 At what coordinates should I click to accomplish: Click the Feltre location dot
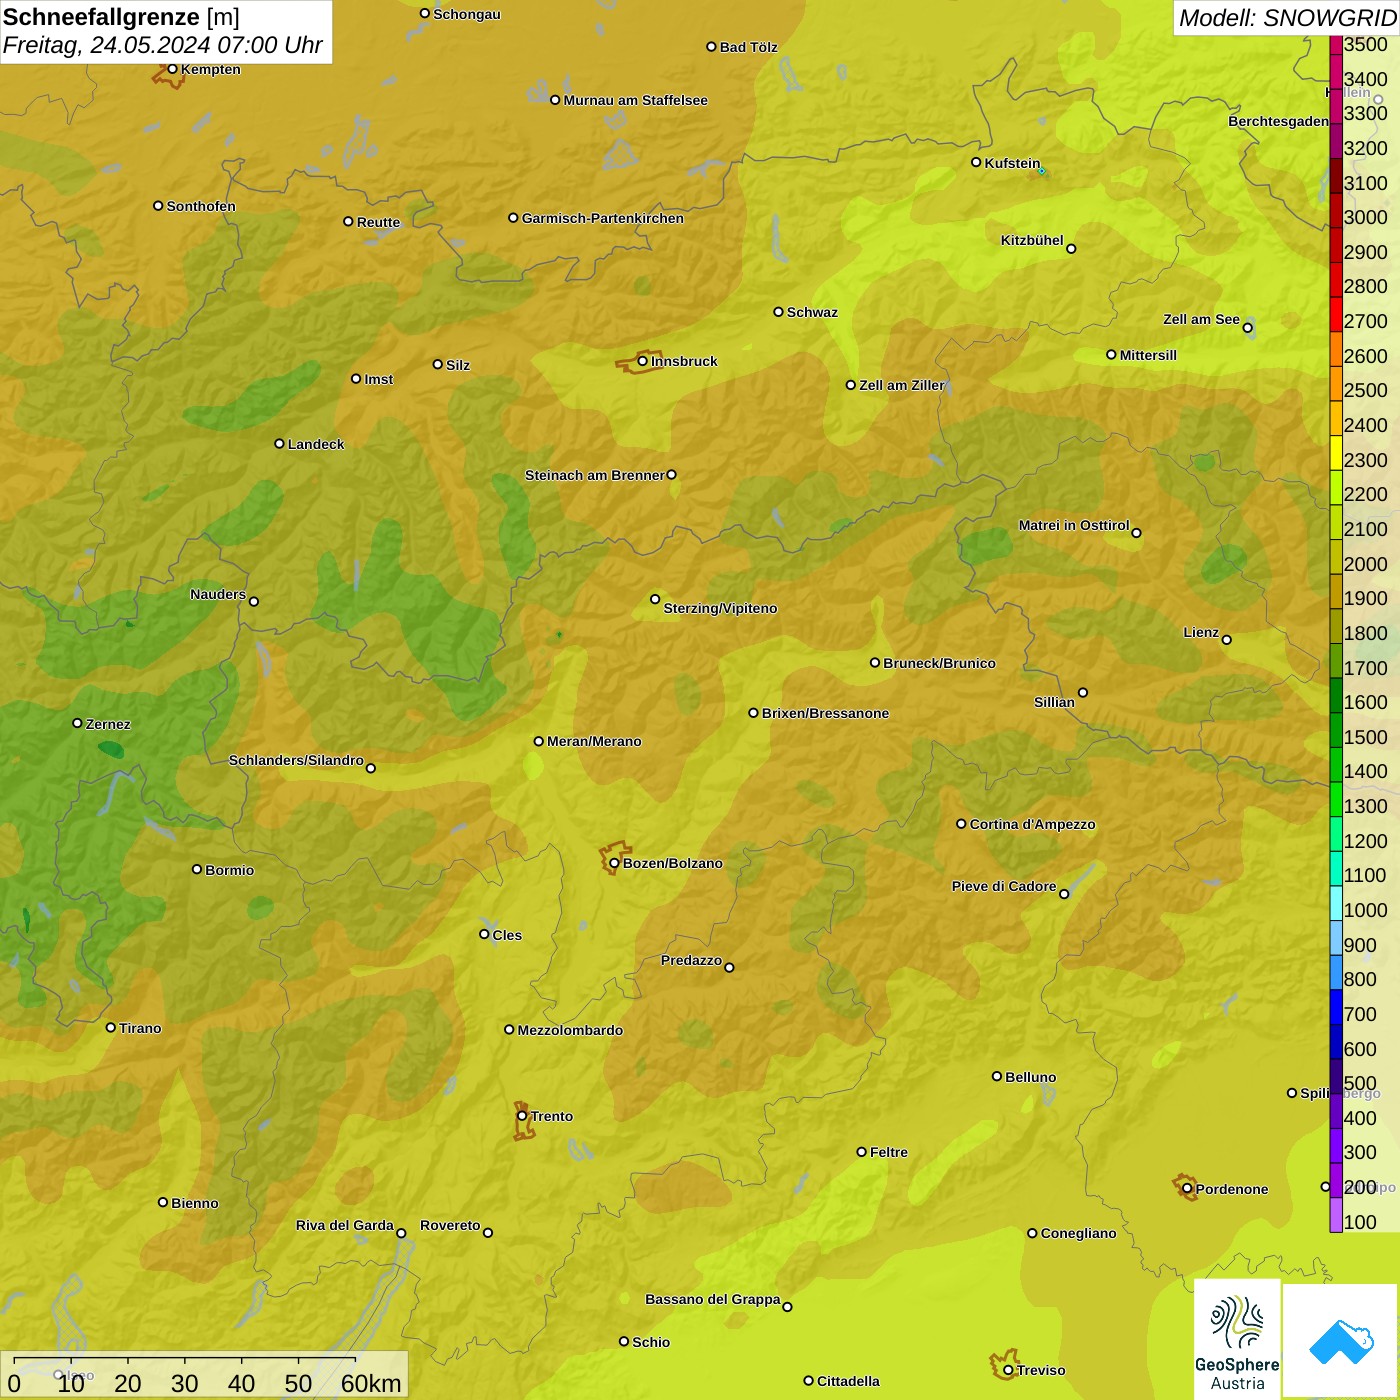[861, 1152]
